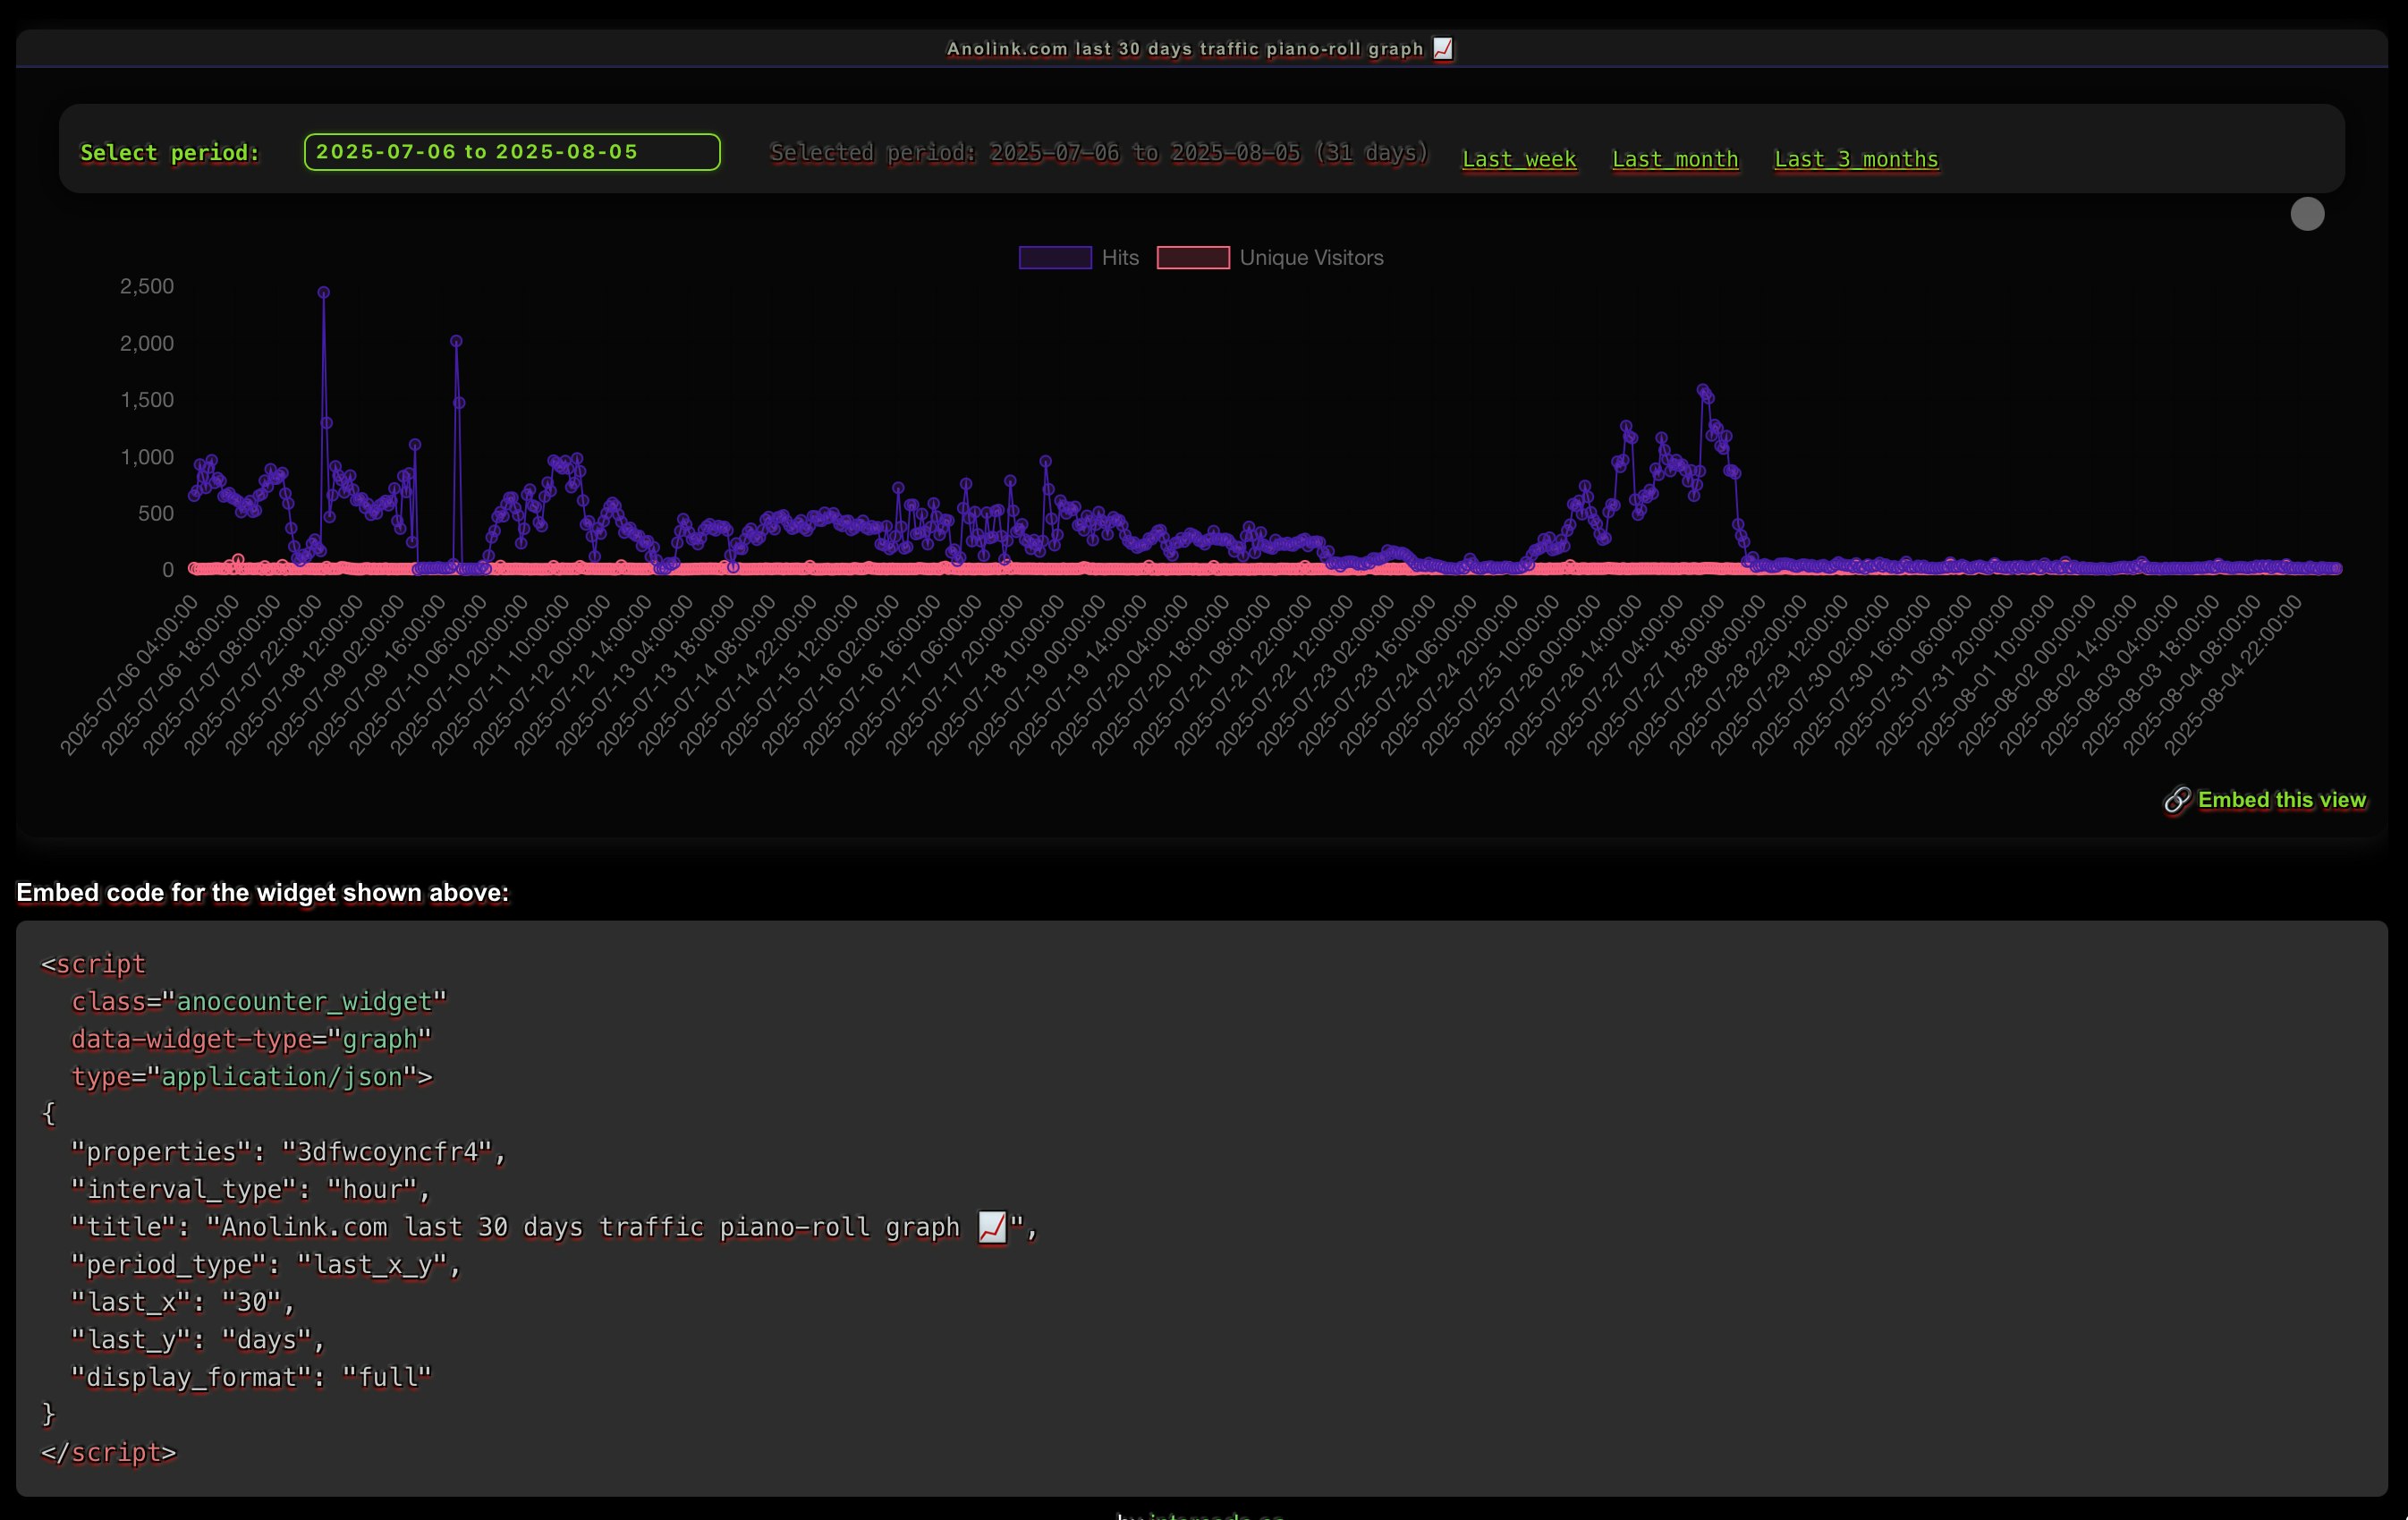Click the purple Hits legend color box
The height and width of the screenshot is (1520, 2408).
click(x=1055, y=258)
